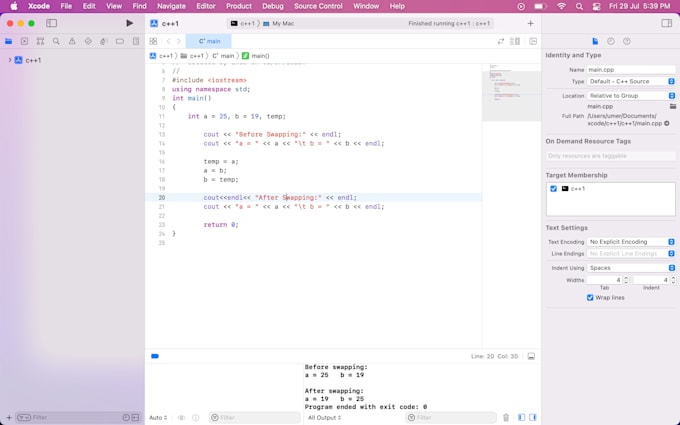Open the File menu
This screenshot has height=425, width=680.
click(x=66, y=6)
